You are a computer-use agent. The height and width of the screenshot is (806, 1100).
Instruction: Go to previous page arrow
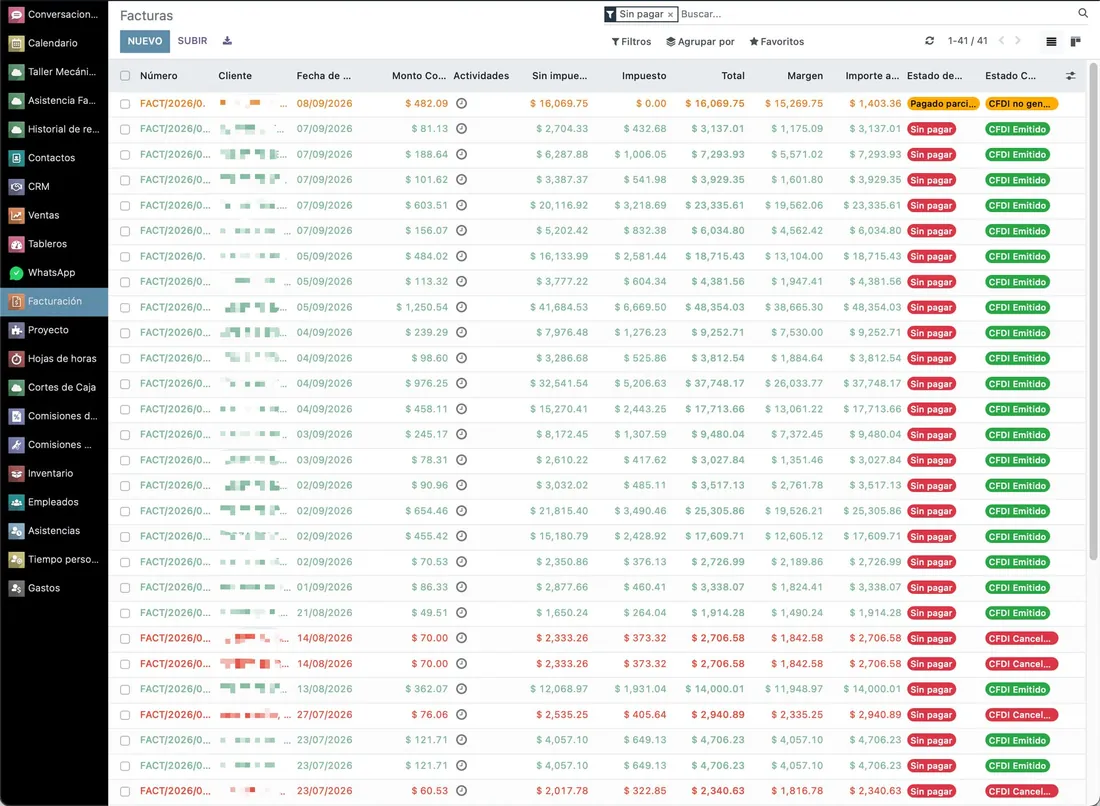(x=1001, y=41)
